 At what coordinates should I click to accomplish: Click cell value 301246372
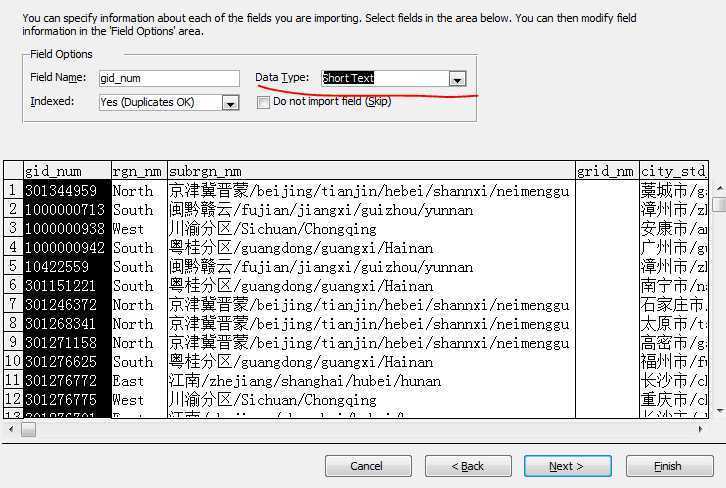[67, 304]
